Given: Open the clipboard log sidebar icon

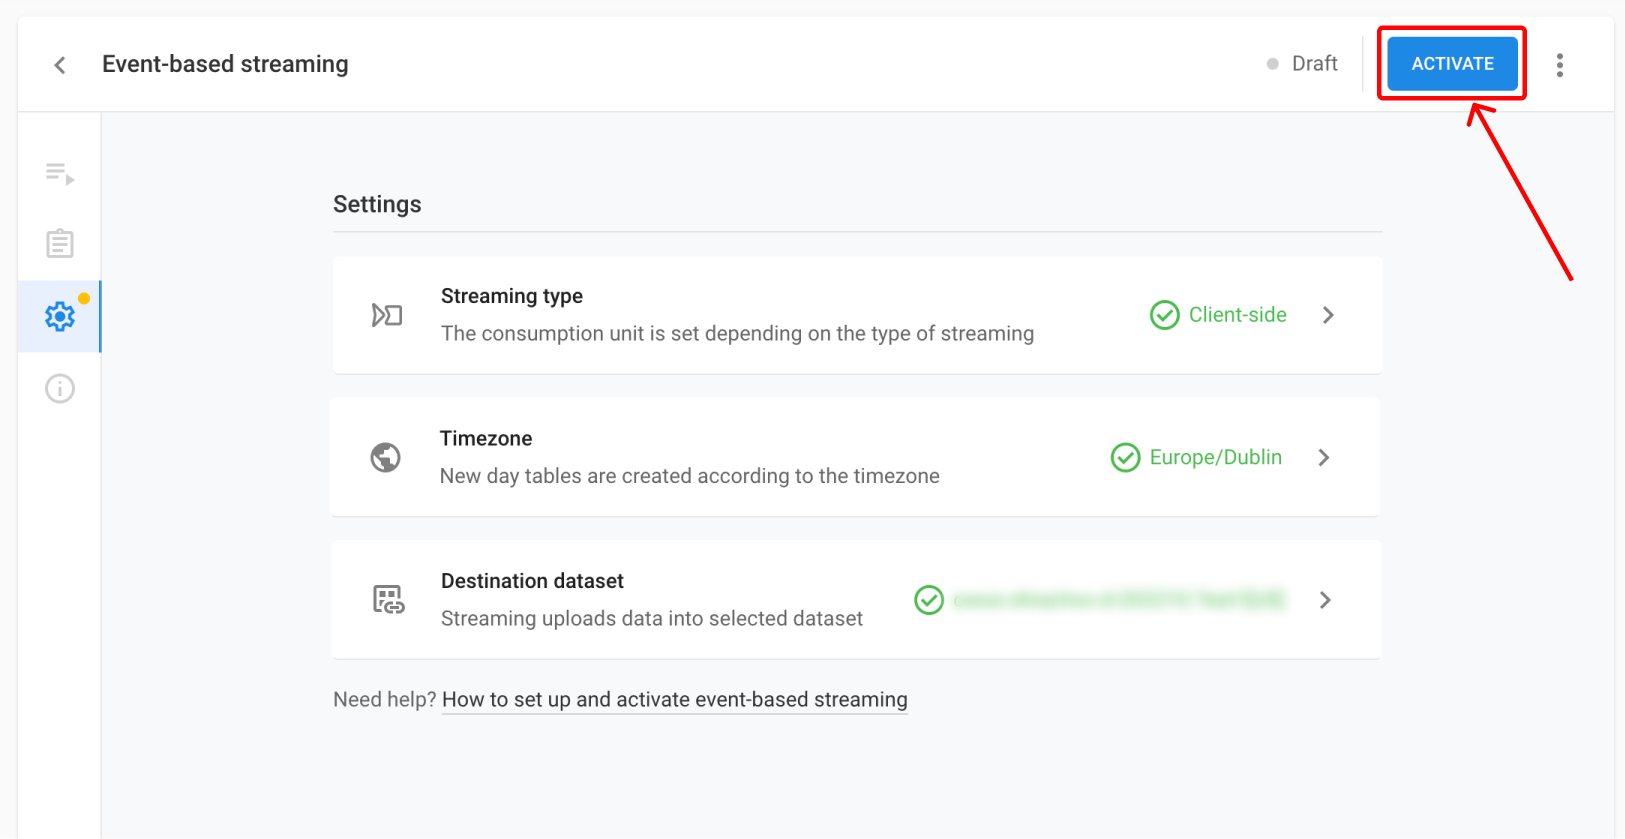Looking at the screenshot, I should [60, 243].
